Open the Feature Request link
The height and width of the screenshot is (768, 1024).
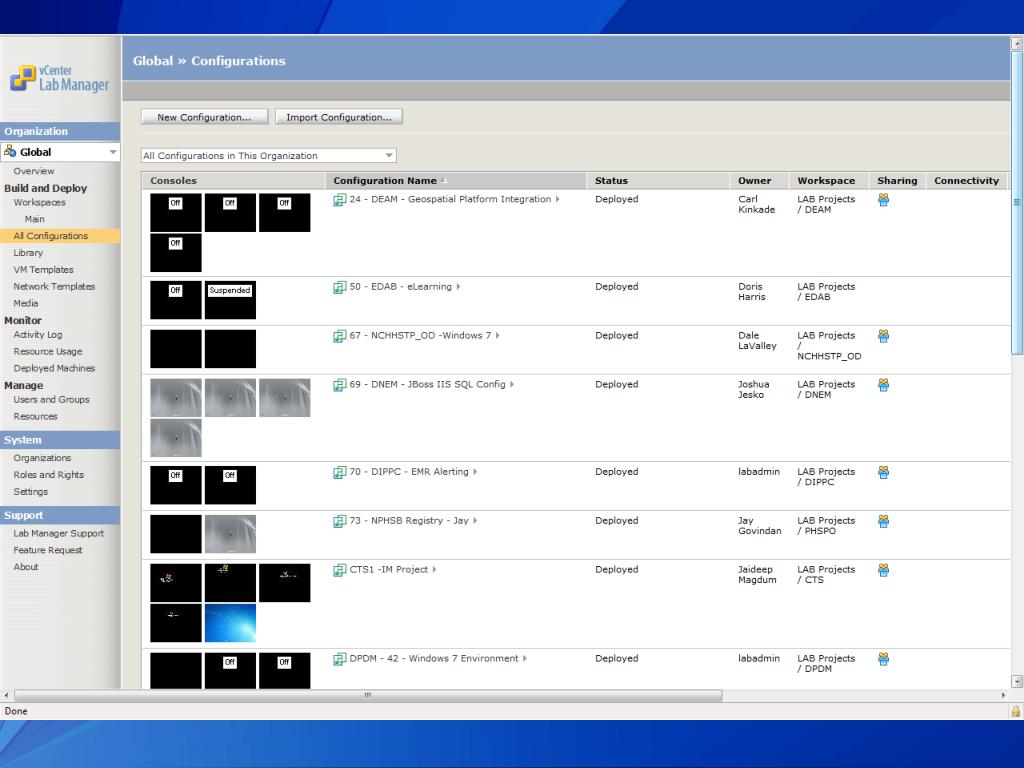(x=48, y=551)
